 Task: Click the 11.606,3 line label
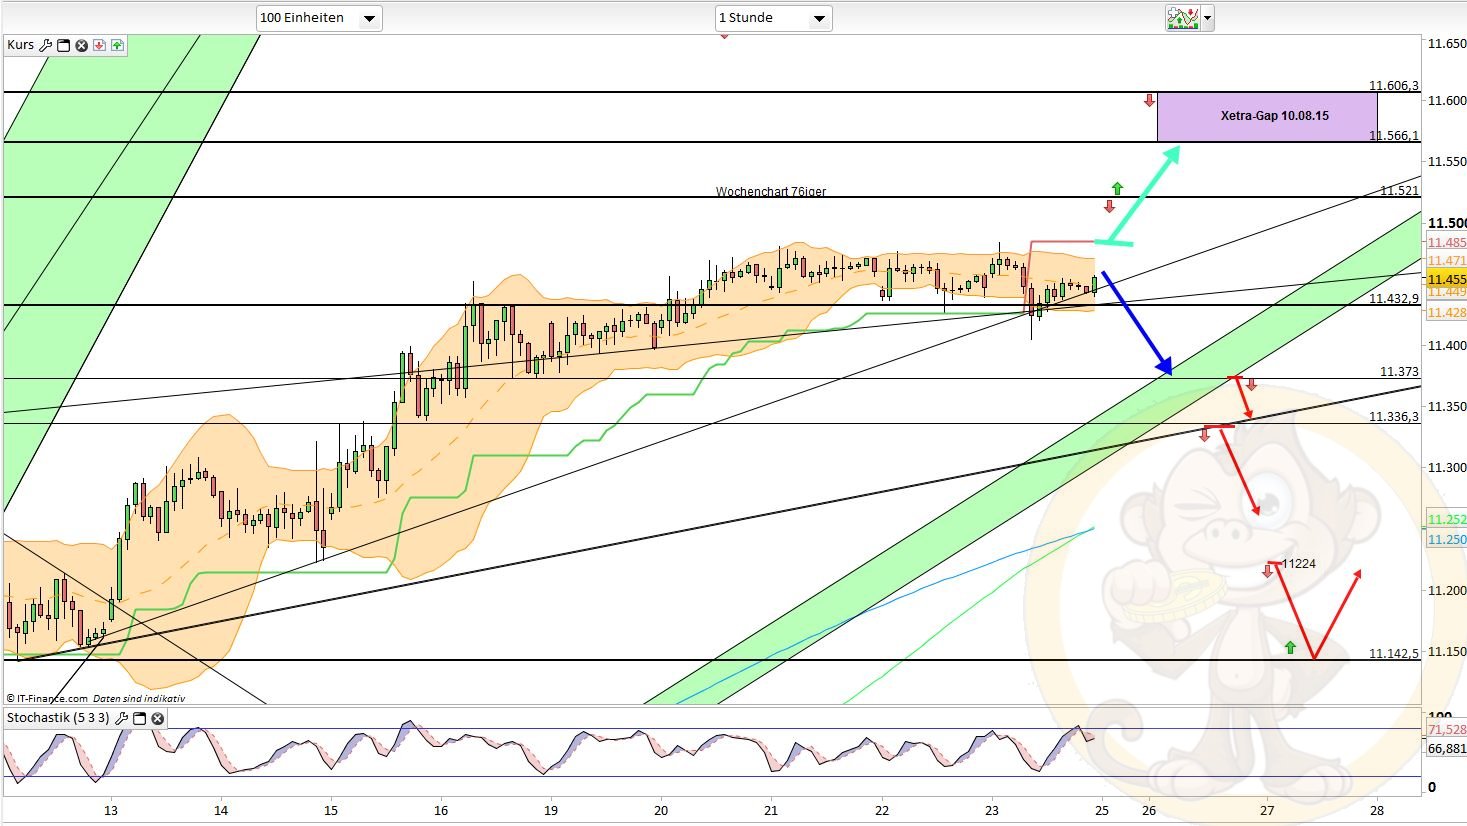click(x=1394, y=86)
